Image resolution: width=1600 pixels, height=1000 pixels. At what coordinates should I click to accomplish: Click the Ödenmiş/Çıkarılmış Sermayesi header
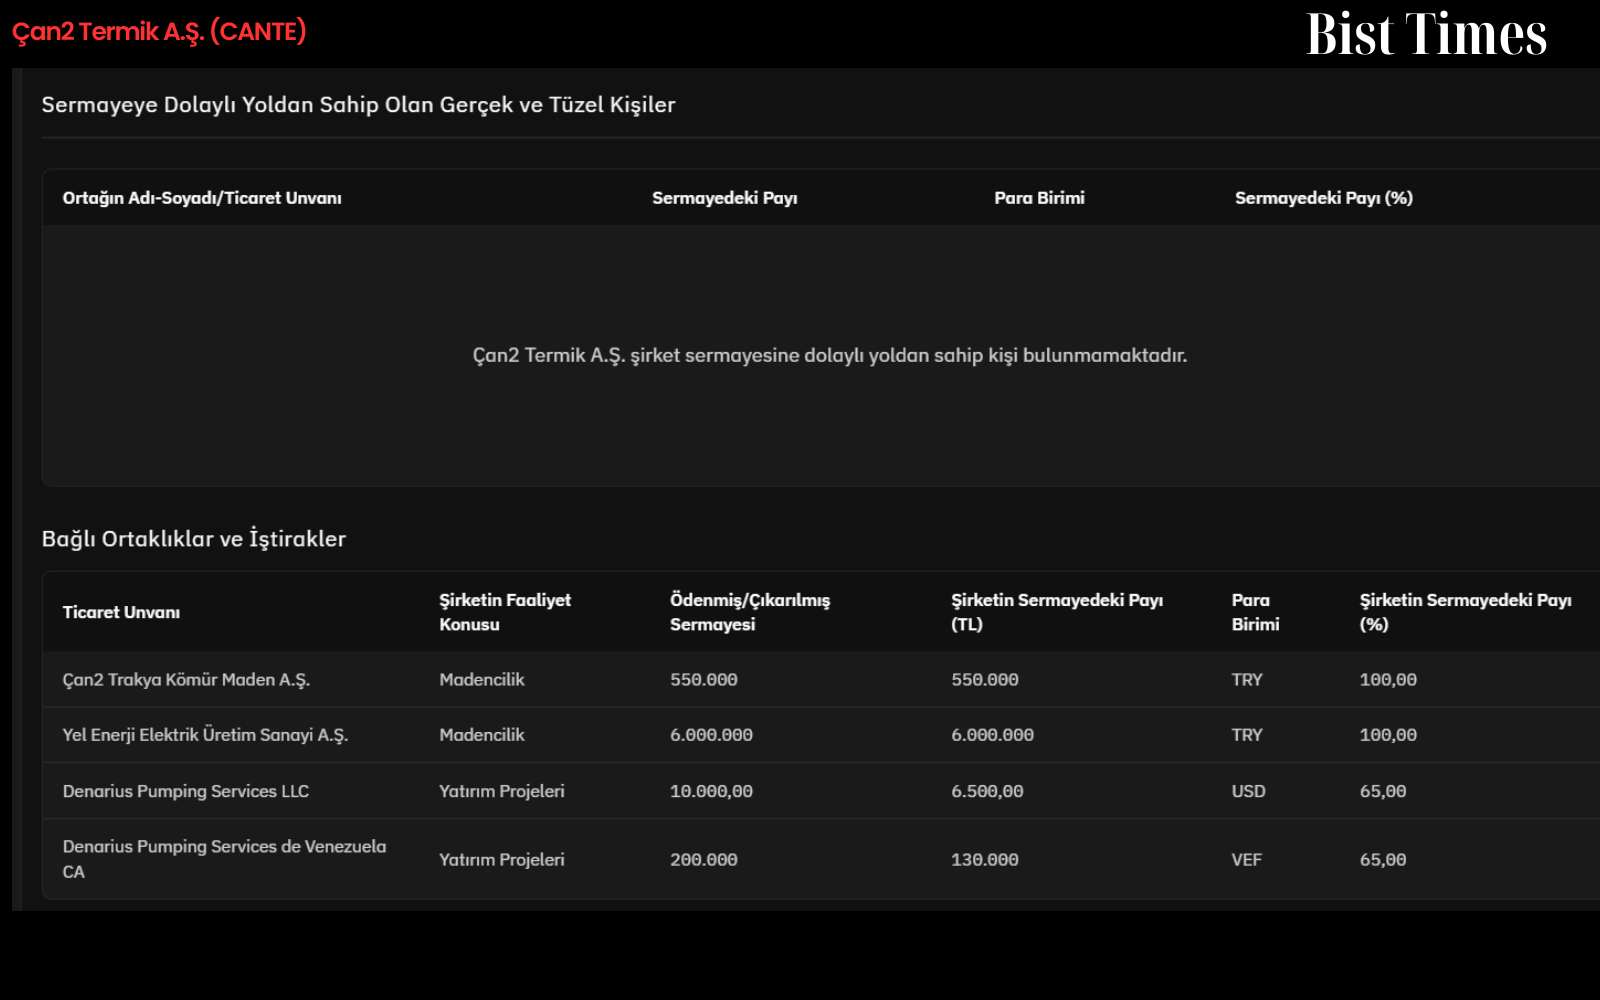coord(750,612)
